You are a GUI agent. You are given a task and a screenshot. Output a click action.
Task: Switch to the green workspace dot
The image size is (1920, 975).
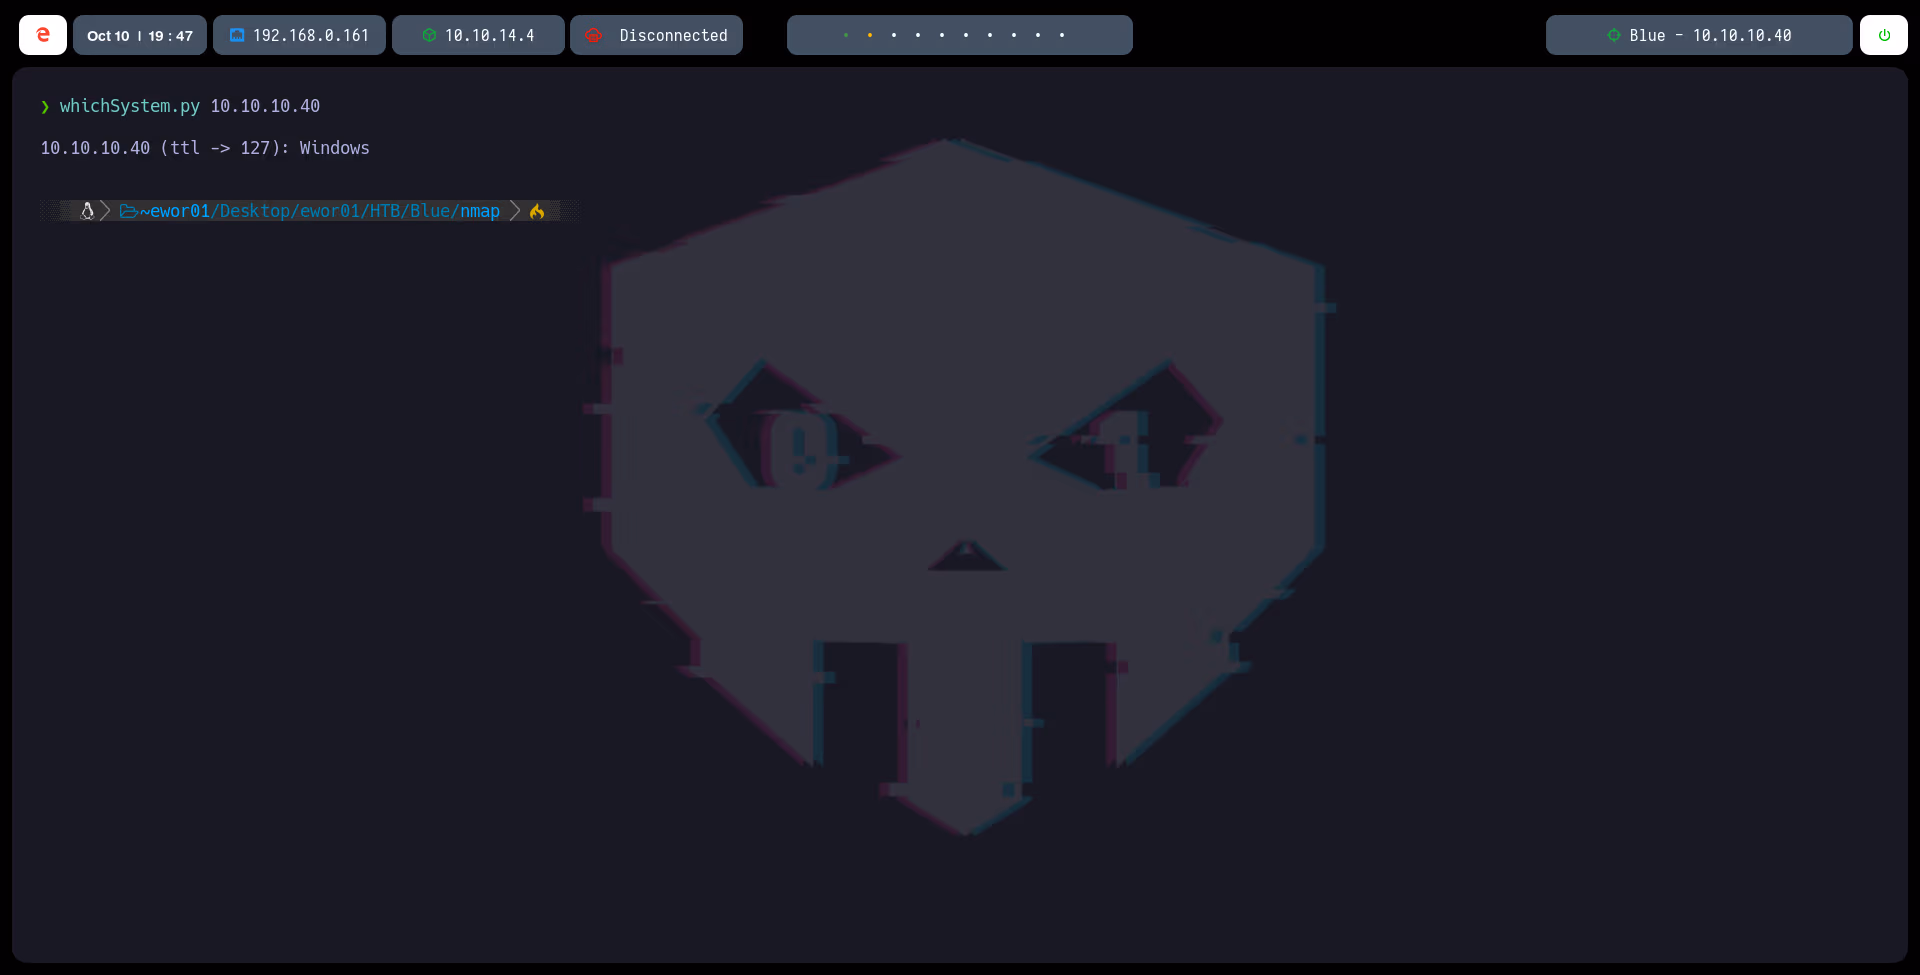pos(846,35)
